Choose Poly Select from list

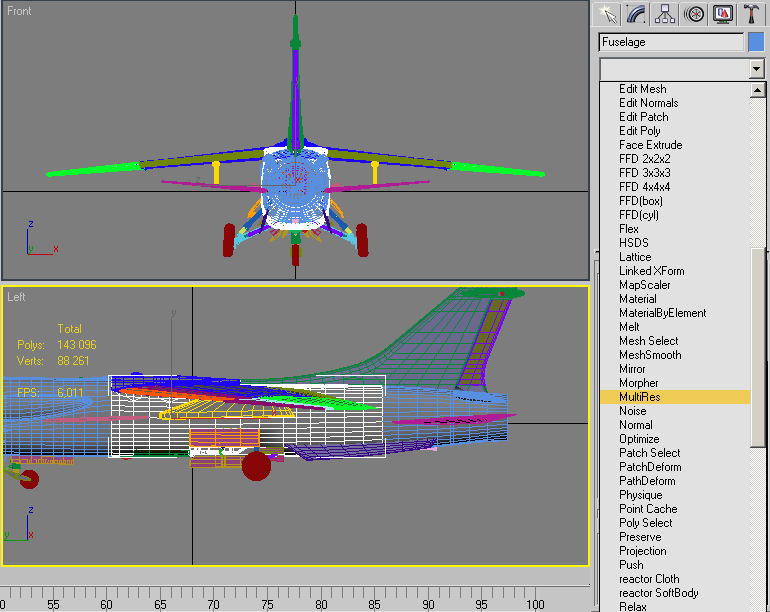pos(646,523)
